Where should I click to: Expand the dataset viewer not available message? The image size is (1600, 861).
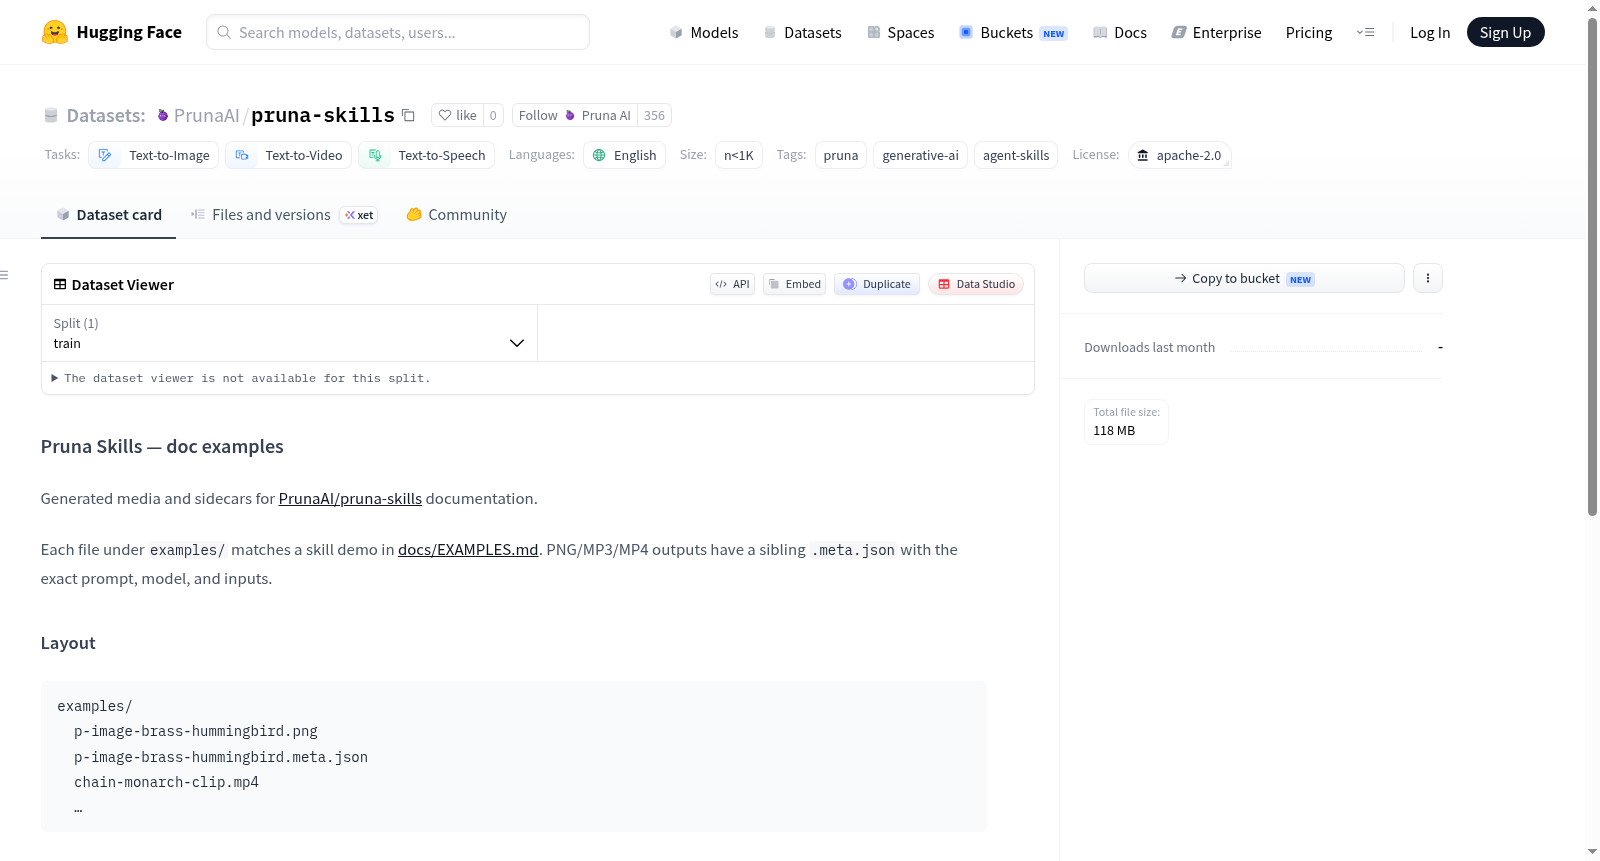coord(241,378)
